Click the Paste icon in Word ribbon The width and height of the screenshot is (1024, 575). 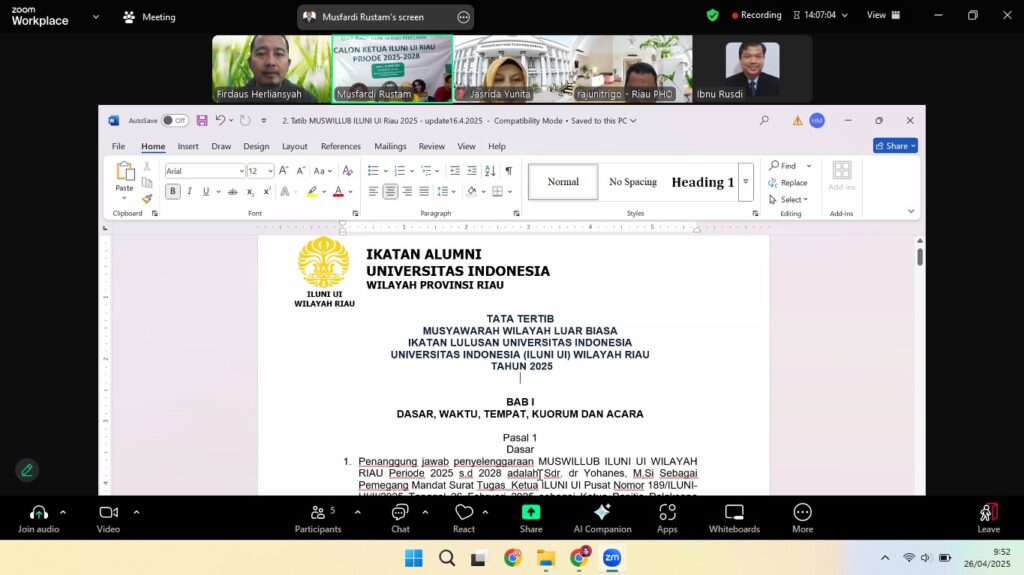tap(124, 171)
